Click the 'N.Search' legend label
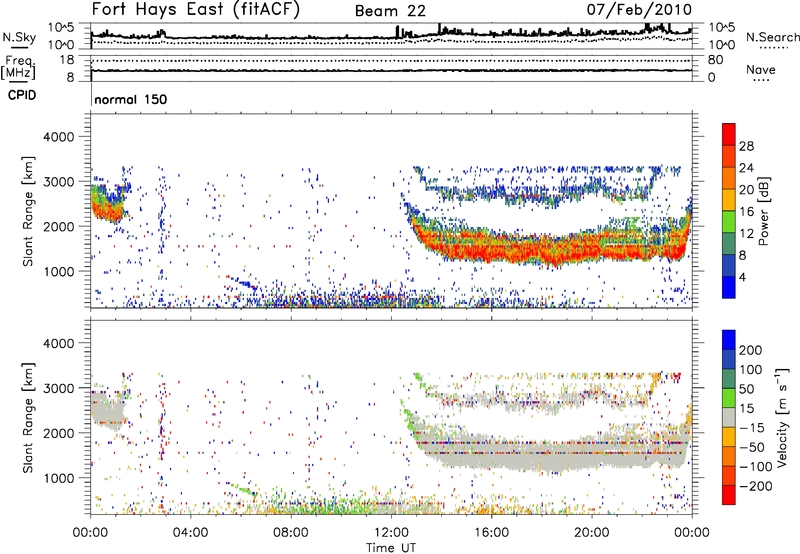 point(772,37)
